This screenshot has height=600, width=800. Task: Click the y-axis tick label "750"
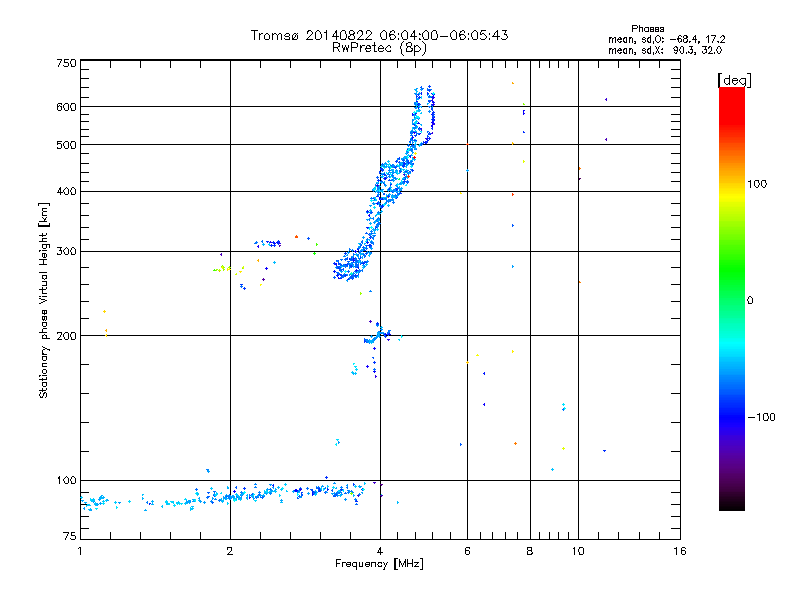66,63
